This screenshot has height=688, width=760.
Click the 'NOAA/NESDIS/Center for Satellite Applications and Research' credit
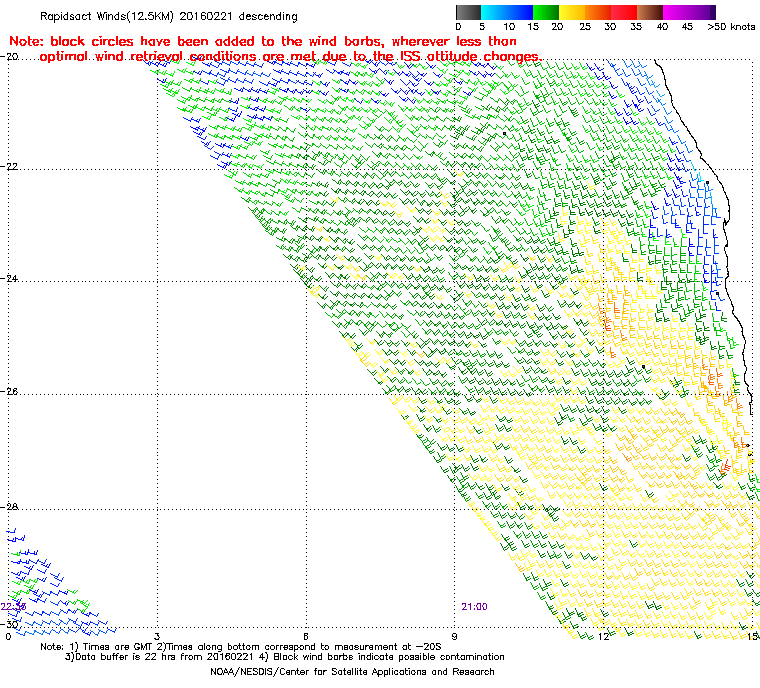coord(352,672)
